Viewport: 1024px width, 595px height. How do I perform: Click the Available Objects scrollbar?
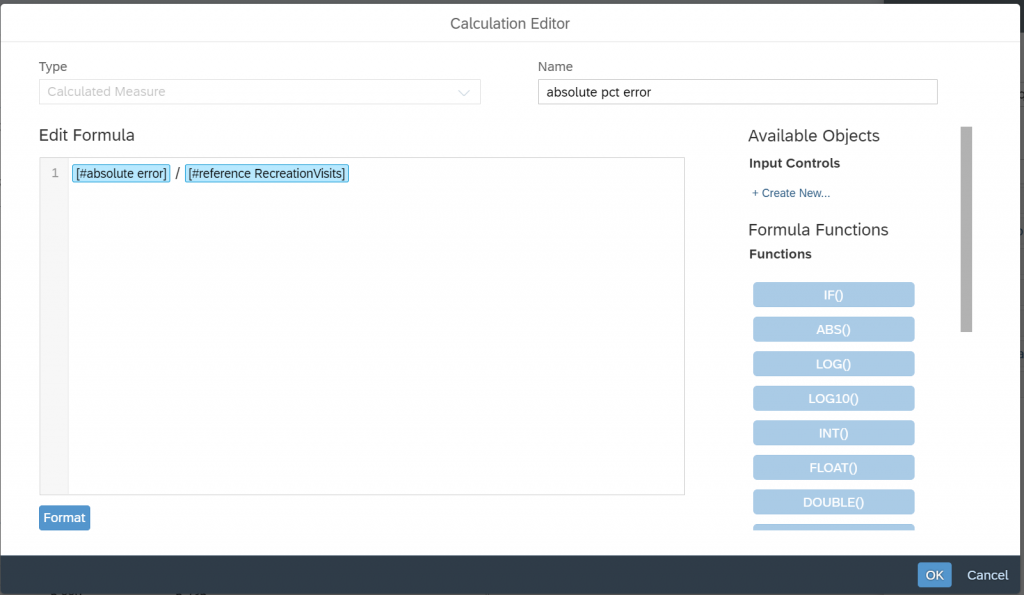(966, 229)
